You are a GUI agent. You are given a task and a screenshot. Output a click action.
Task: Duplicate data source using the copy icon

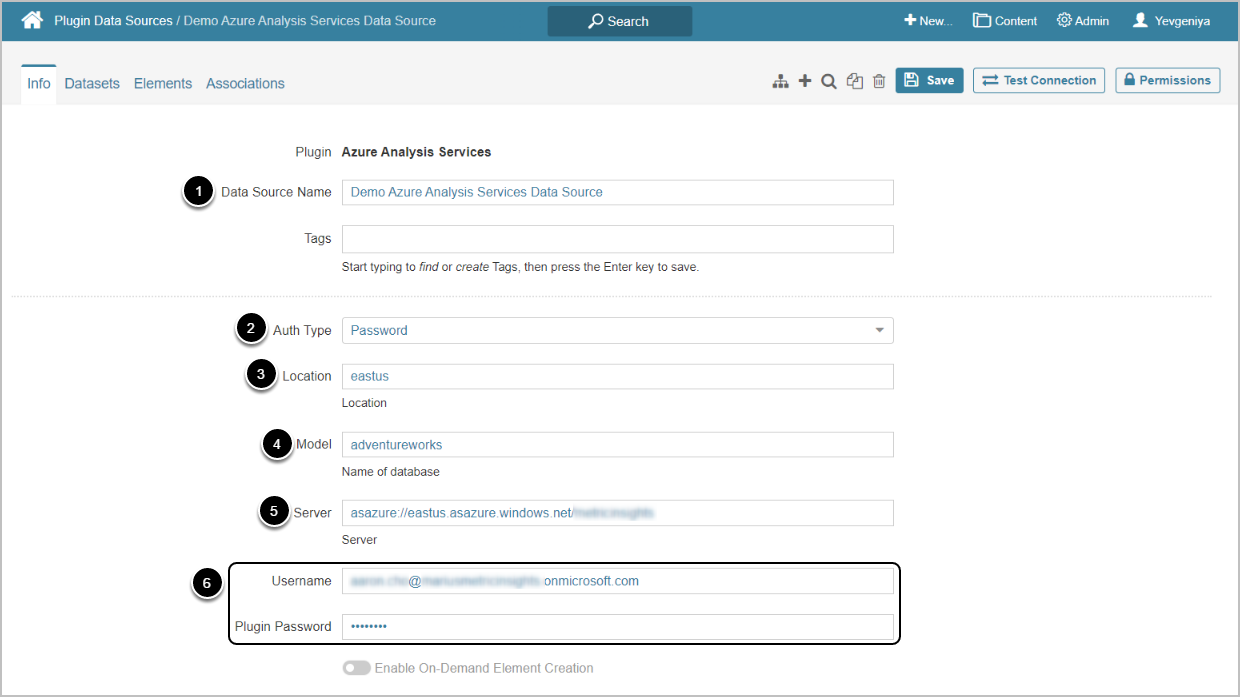tap(854, 81)
